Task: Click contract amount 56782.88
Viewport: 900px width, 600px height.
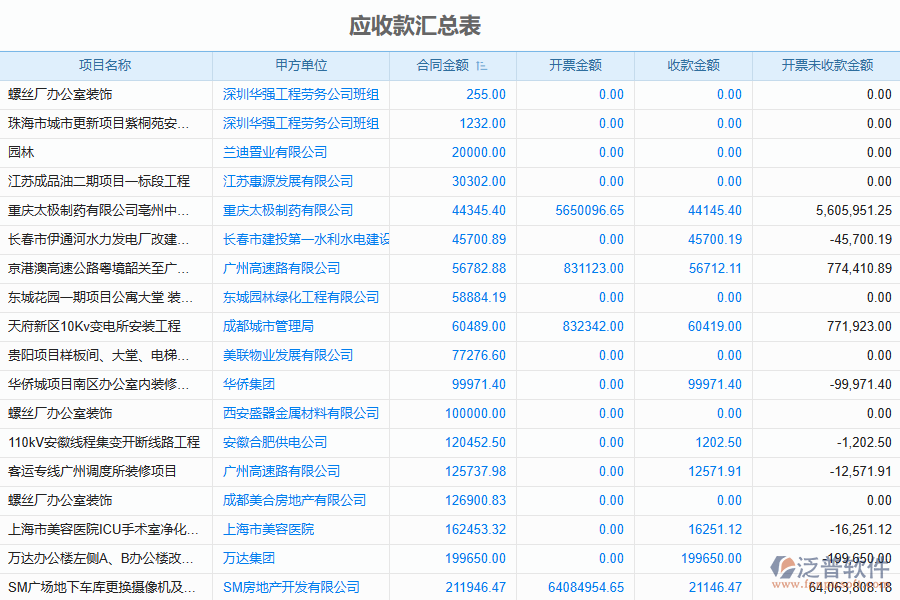Action: coord(479,268)
